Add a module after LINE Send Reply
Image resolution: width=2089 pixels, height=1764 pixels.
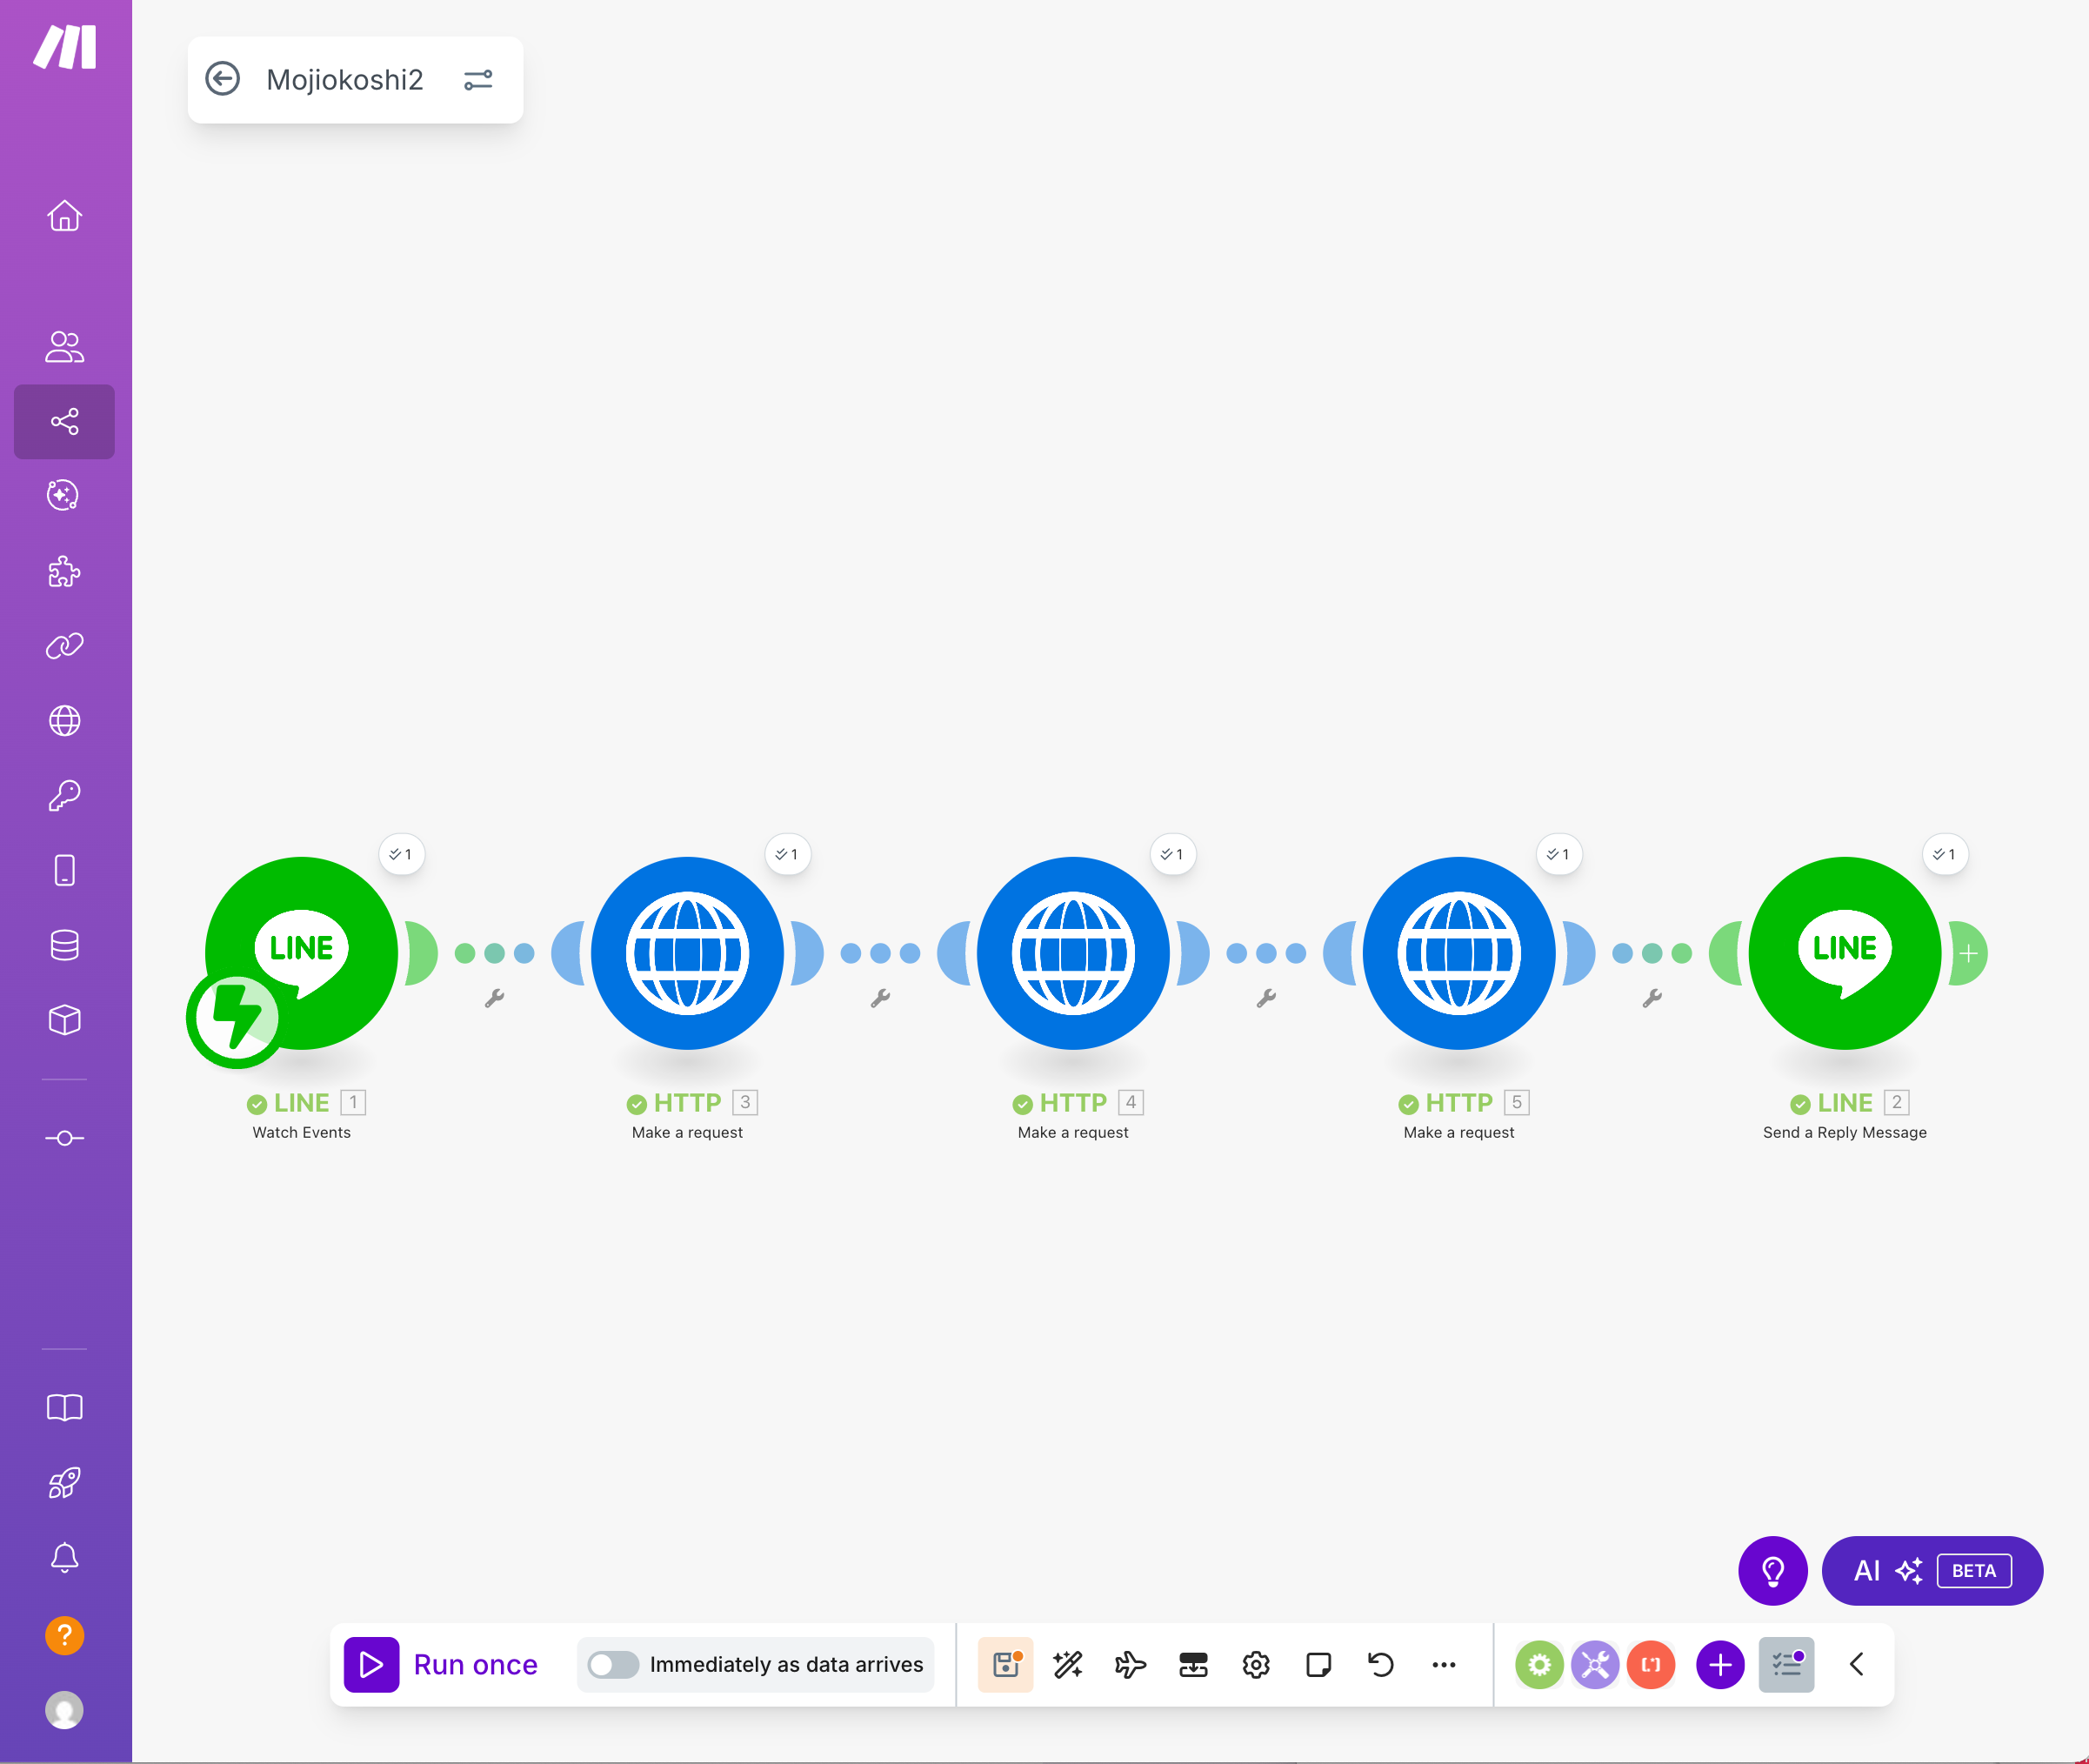click(1968, 953)
